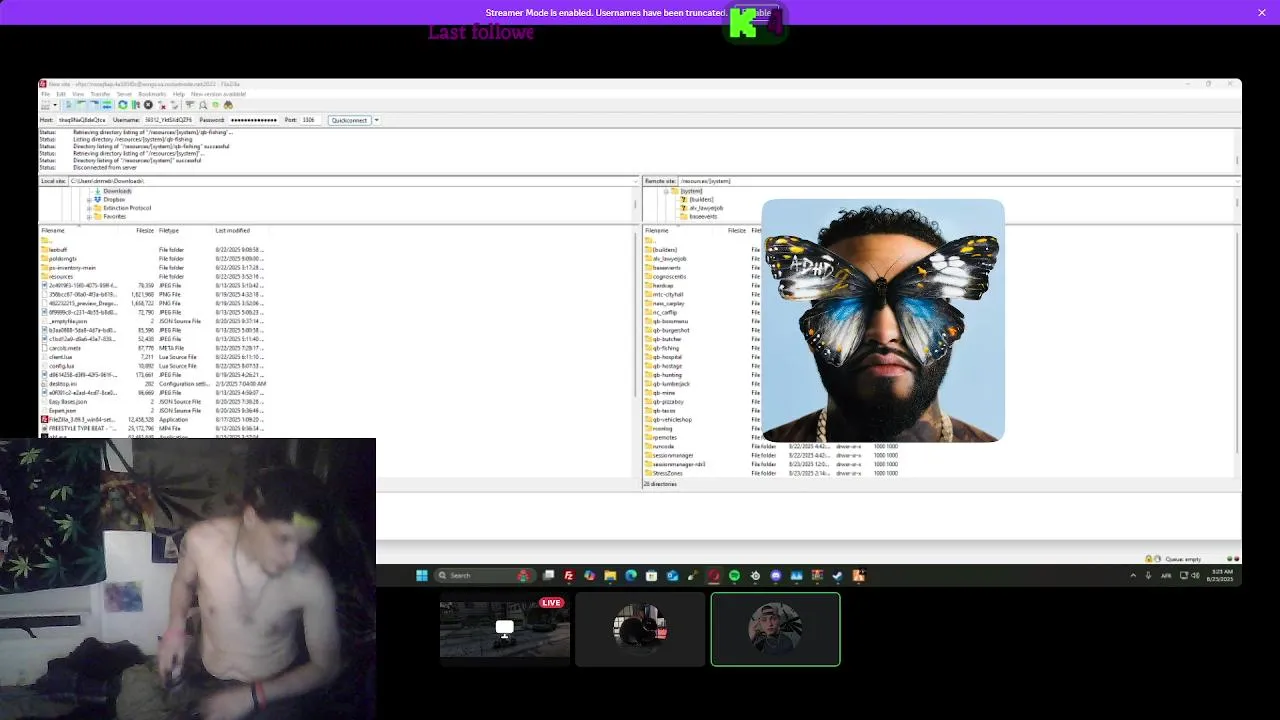The width and height of the screenshot is (1280, 720).
Task: Open the binoculars file search icon
Action: [228, 105]
